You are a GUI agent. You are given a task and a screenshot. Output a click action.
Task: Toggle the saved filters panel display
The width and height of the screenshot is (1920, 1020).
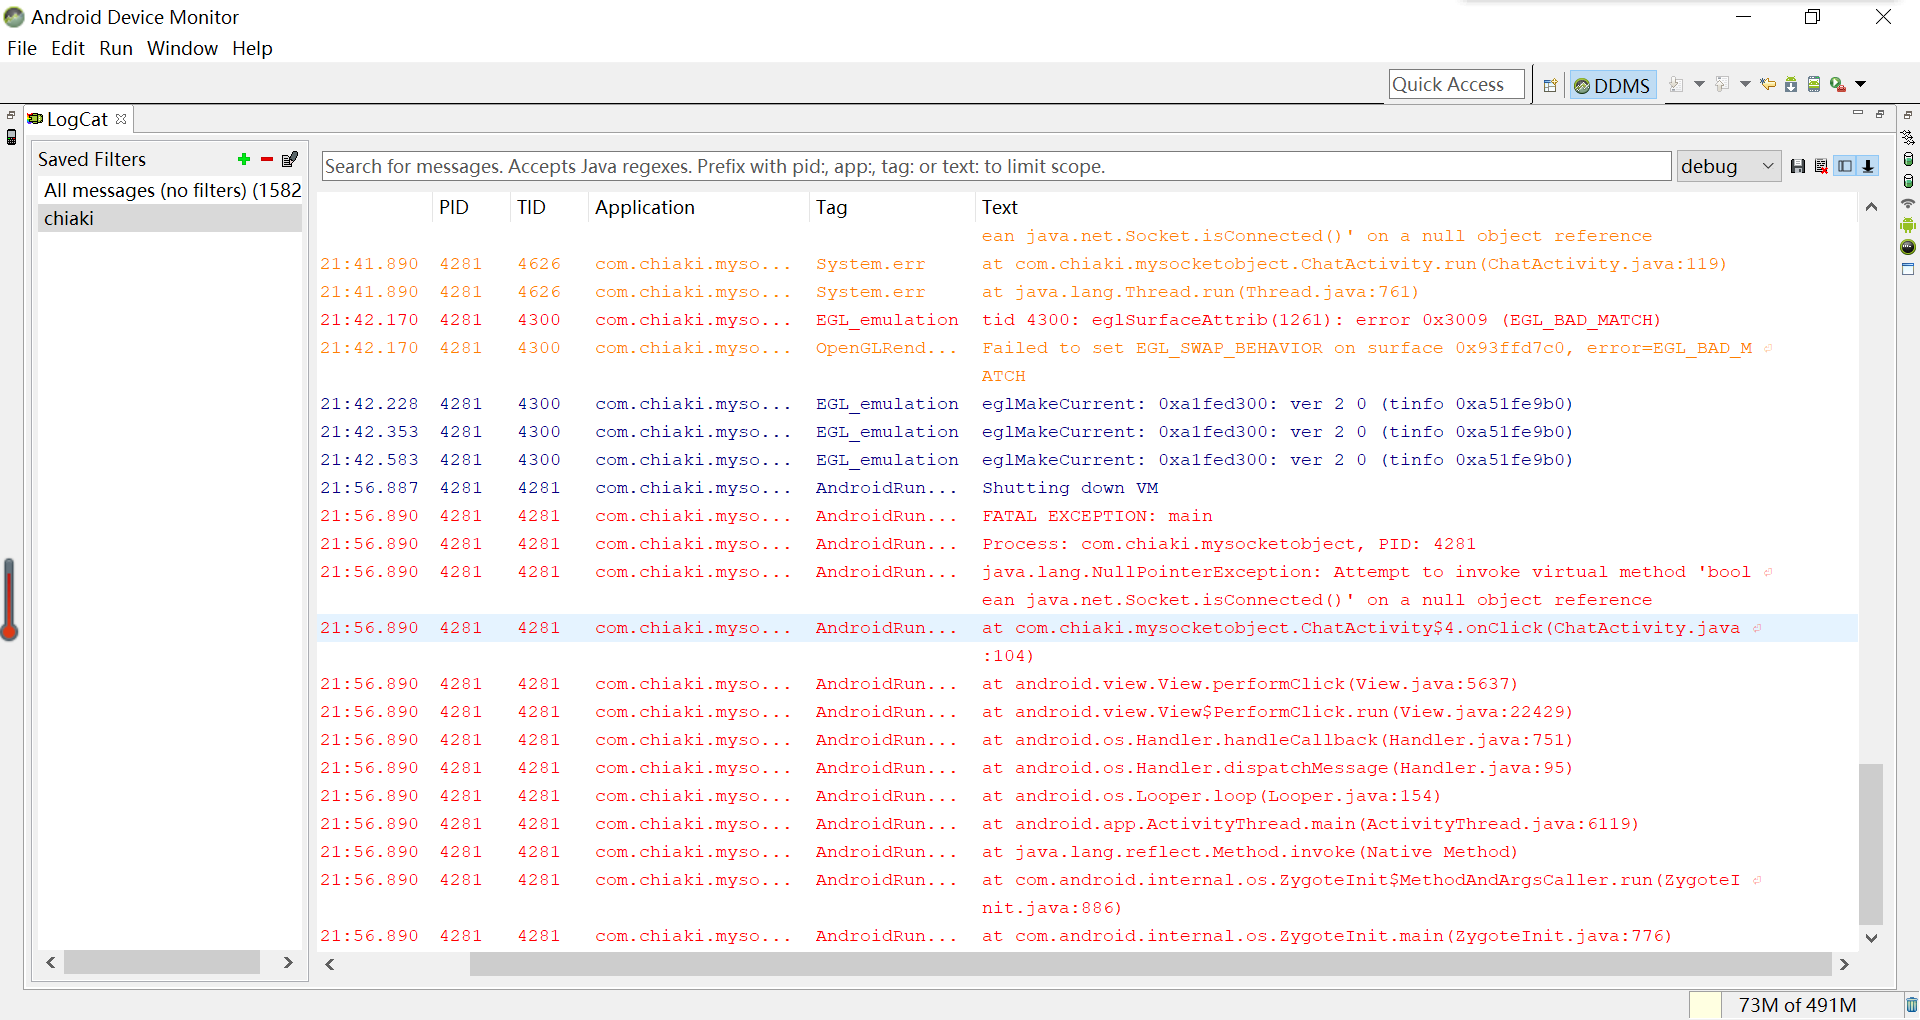pyautogui.click(x=1845, y=166)
